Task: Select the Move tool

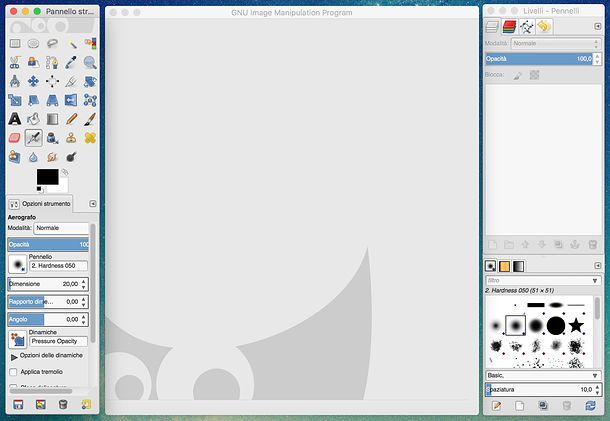Action: (33, 81)
